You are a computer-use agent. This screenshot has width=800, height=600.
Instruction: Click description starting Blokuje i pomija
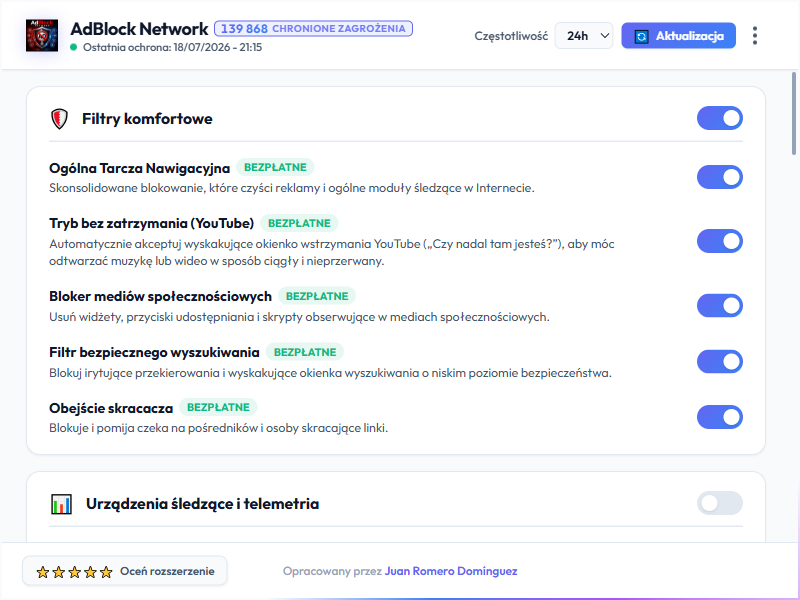coord(218,428)
